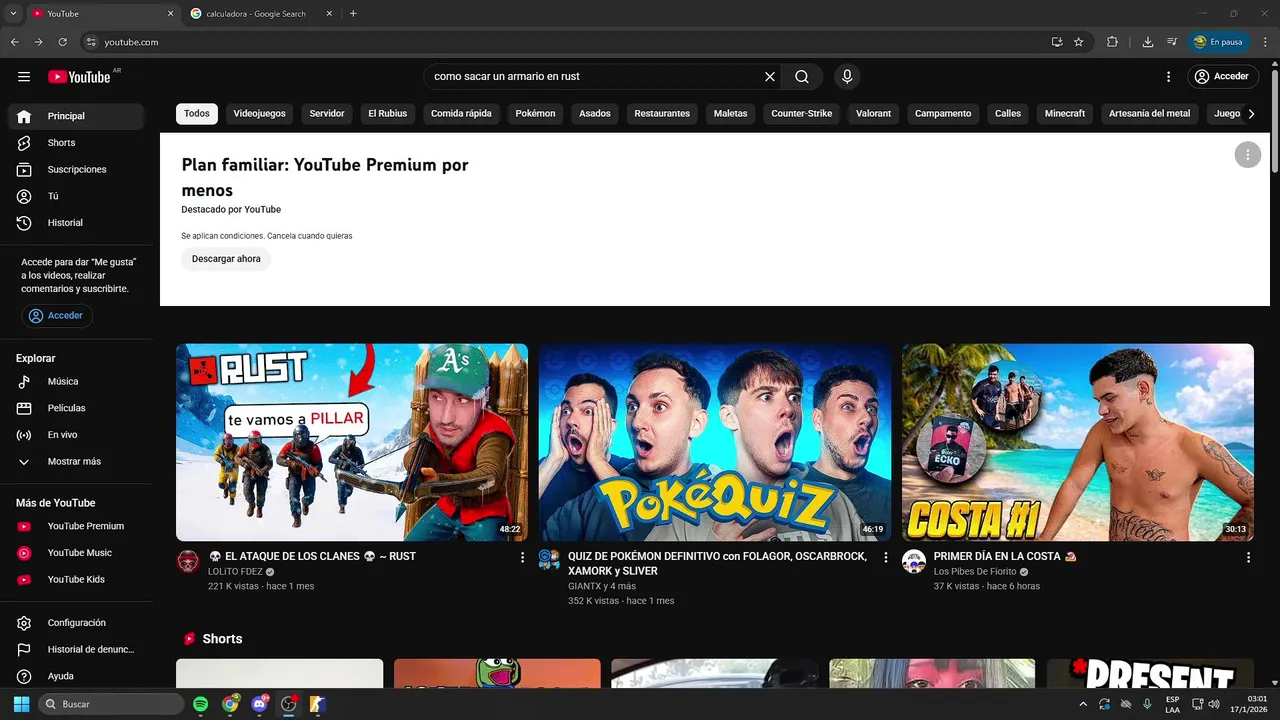Open options for QUIZ DE POKÉMON video
The image size is (1280, 720).
coord(885,558)
